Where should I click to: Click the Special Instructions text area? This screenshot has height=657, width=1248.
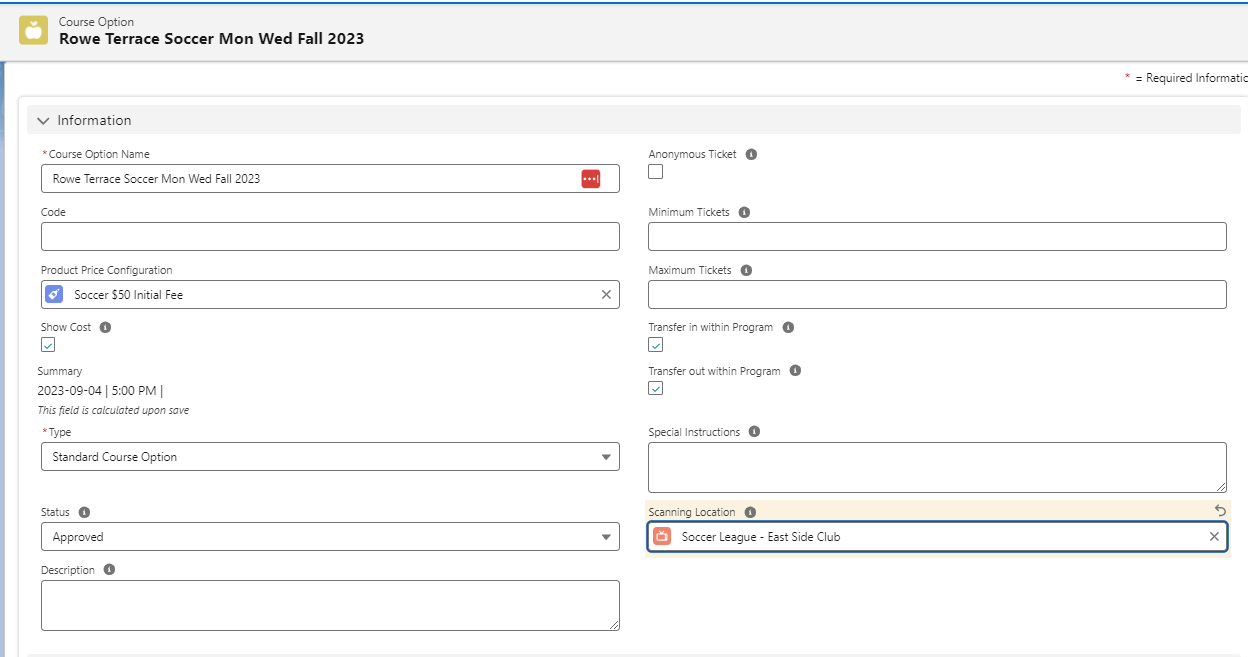tap(935, 465)
